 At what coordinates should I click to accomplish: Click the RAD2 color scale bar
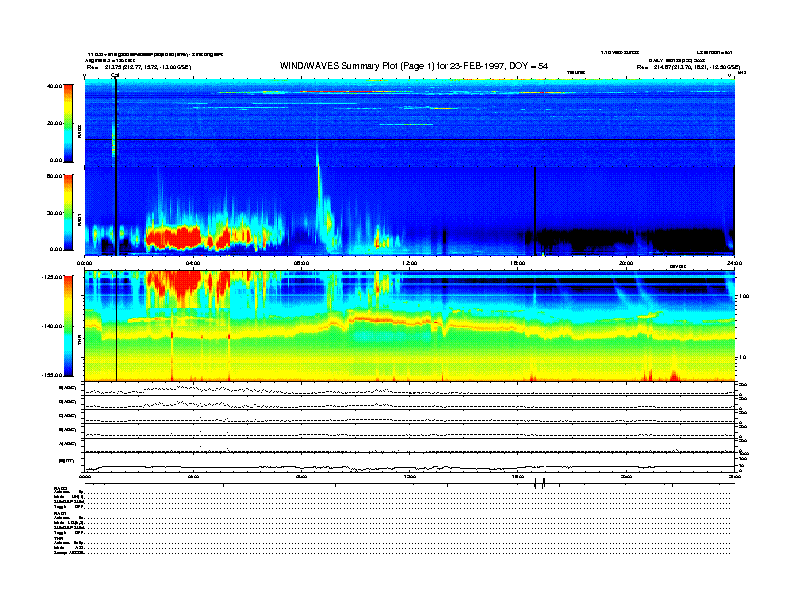pyautogui.click(x=68, y=124)
